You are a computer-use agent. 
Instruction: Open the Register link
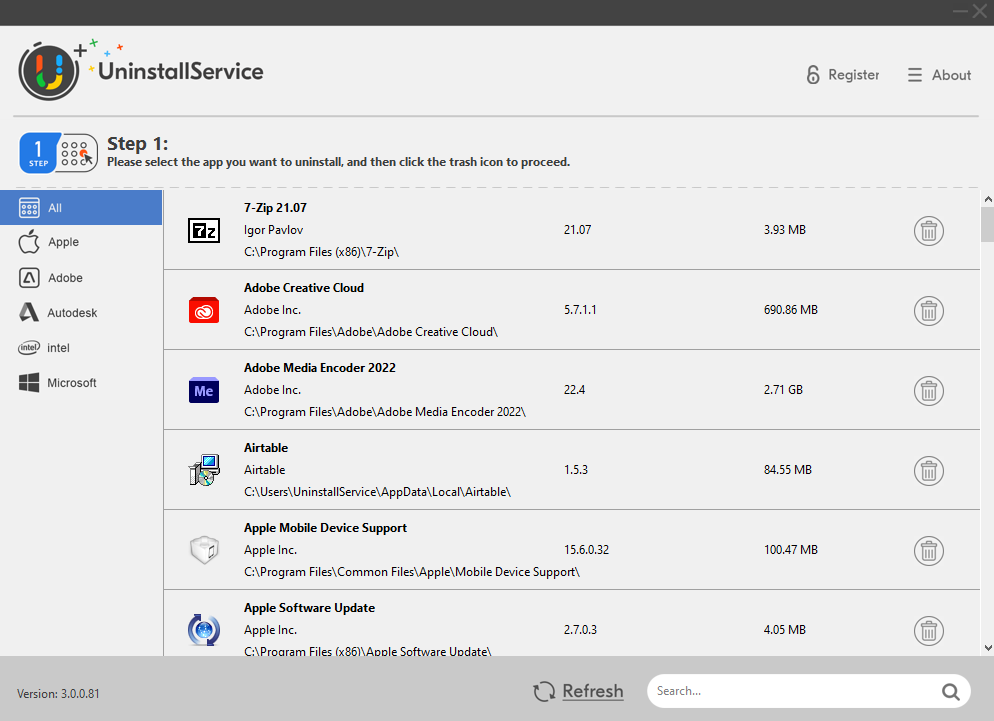click(x=853, y=75)
